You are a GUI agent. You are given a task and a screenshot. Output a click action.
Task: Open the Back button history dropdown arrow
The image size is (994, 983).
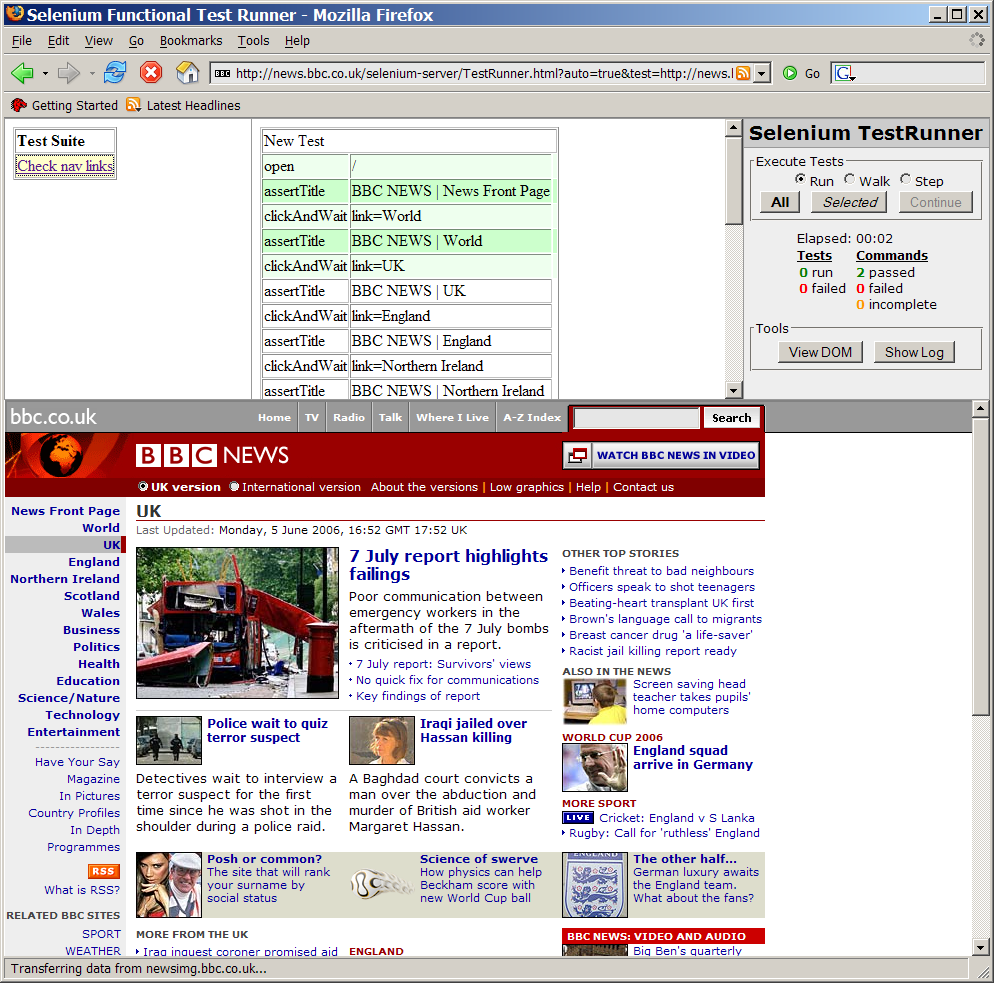45,74
